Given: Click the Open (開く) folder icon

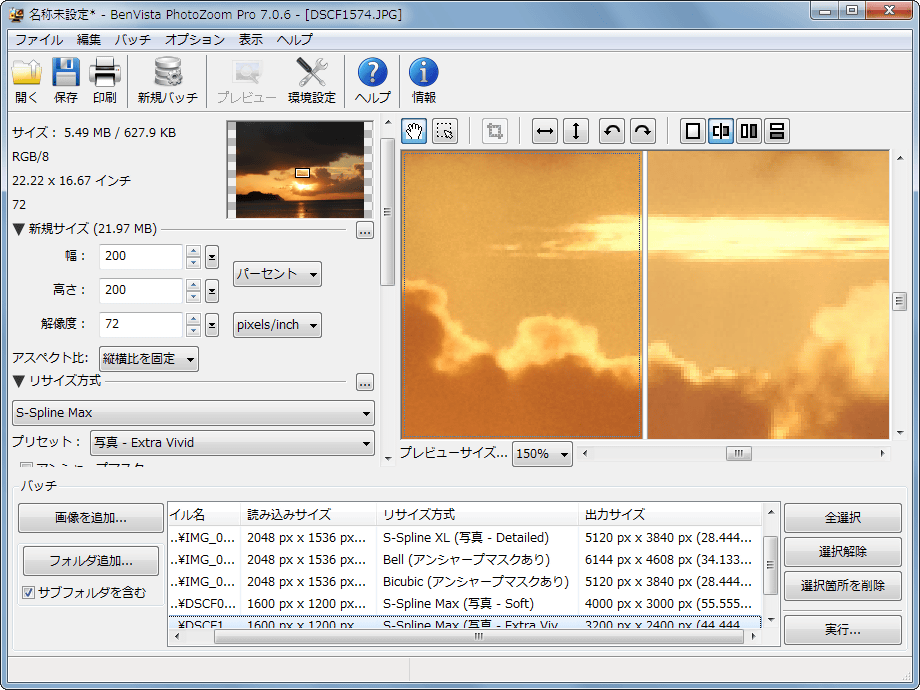Looking at the screenshot, I should 26,72.
